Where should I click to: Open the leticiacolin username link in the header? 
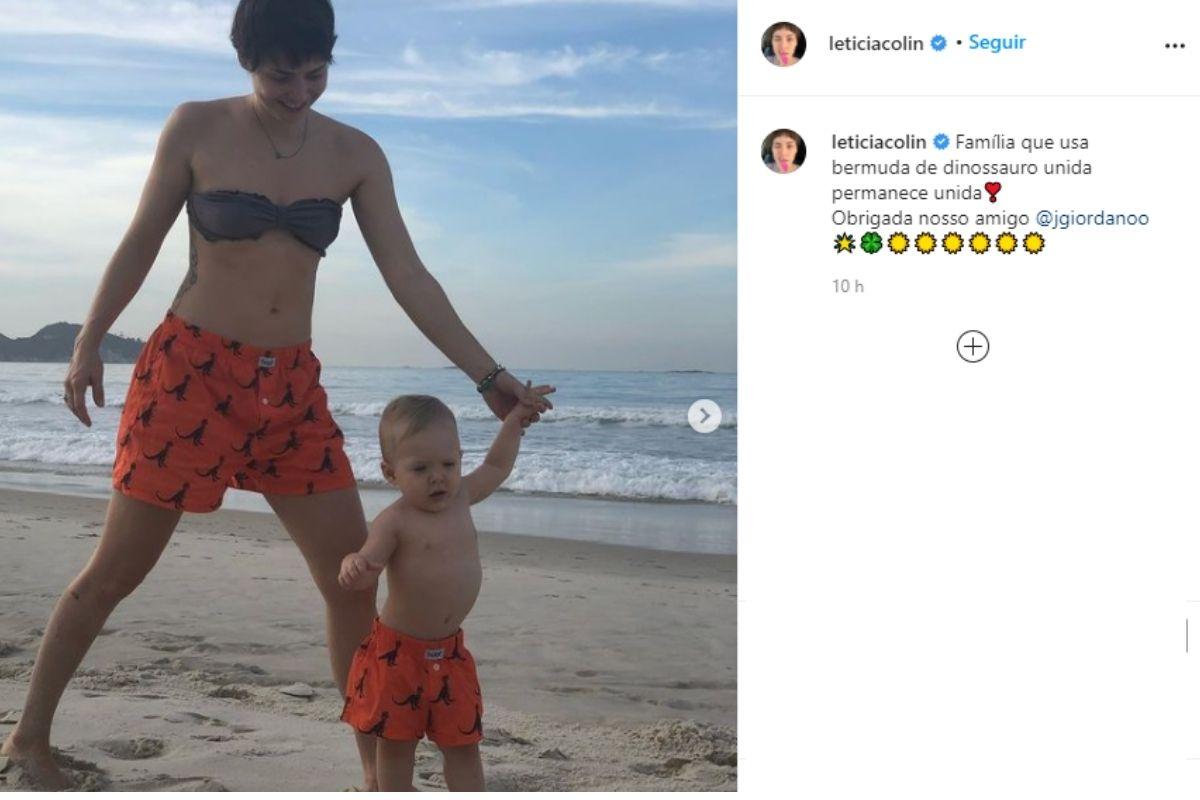pos(878,43)
